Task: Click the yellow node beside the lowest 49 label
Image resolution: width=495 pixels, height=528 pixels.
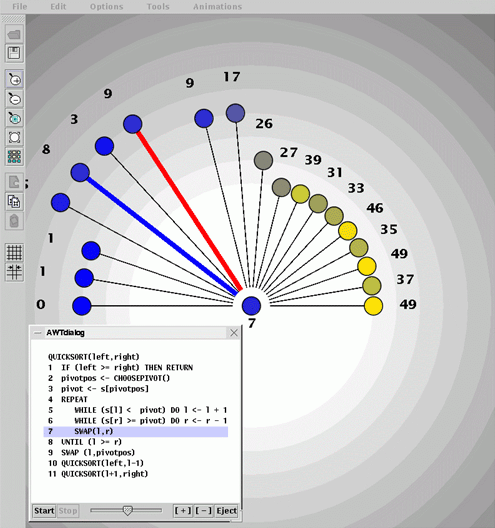Action: (x=373, y=306)
